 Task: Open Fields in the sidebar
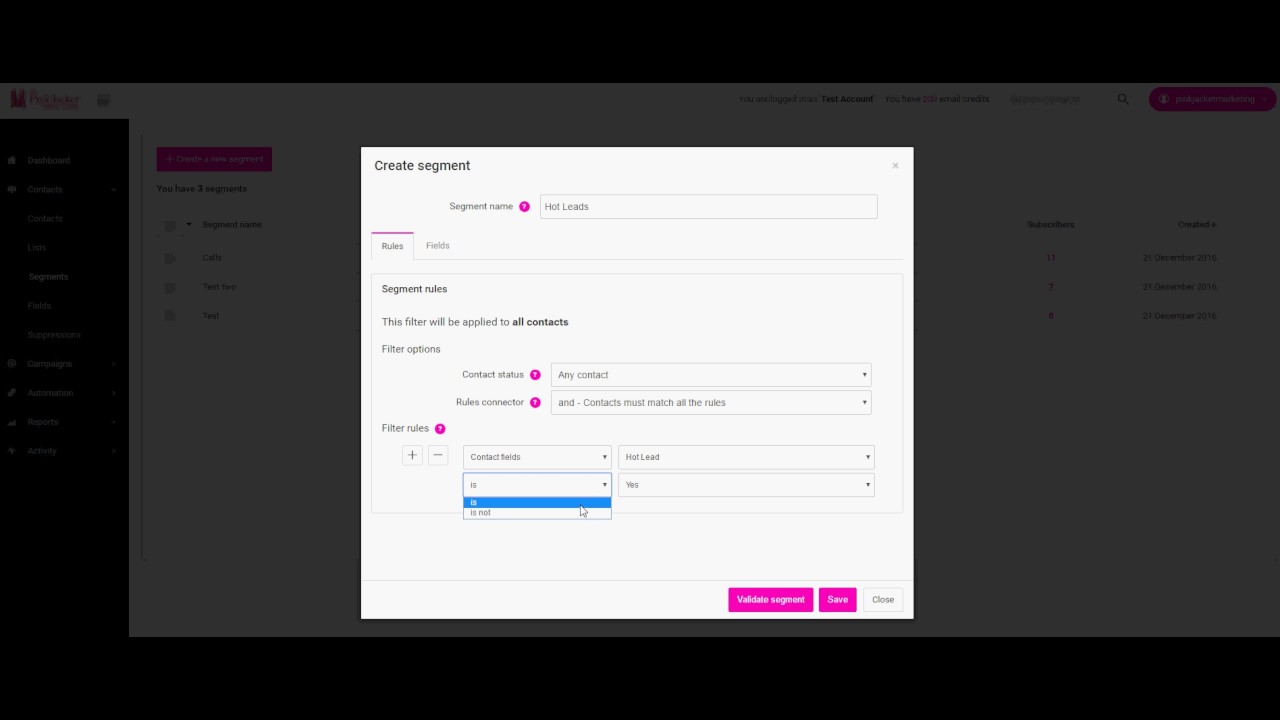[x=39, y=306]
